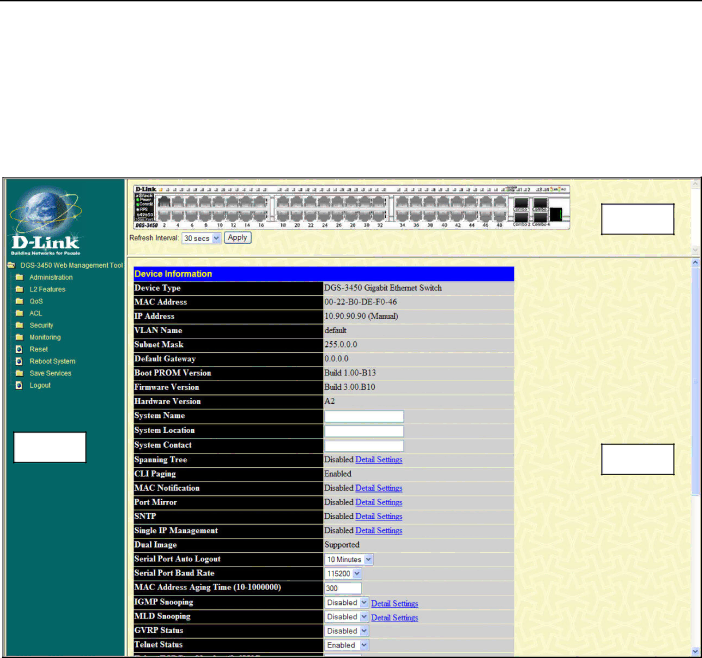Click the Apply button for refresh interval
The image size is (702, 658).
(x=238, y=238)
